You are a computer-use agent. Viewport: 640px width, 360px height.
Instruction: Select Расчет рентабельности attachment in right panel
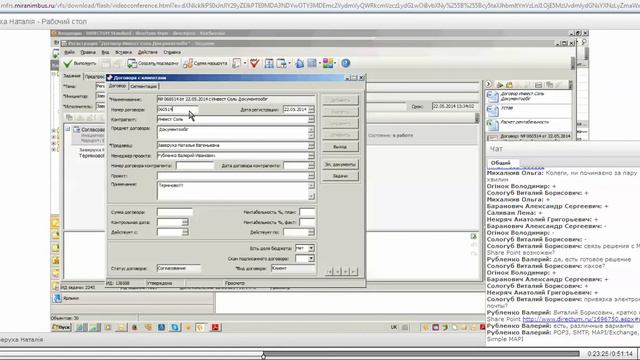[528, 124]
